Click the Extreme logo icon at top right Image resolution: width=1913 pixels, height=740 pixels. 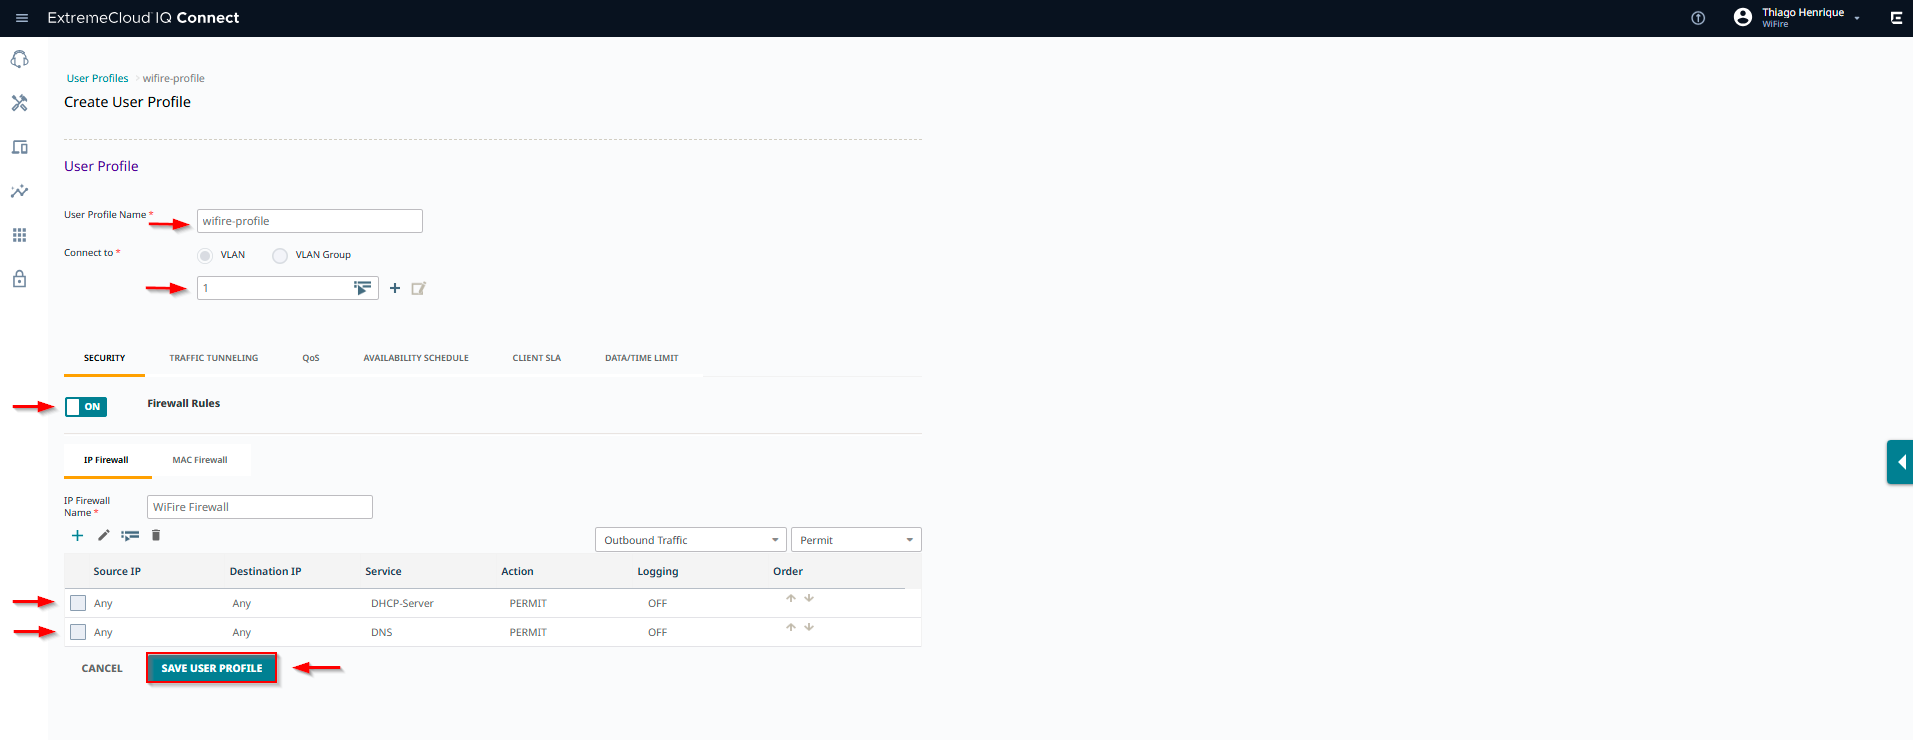click(x=1896, y=18)
